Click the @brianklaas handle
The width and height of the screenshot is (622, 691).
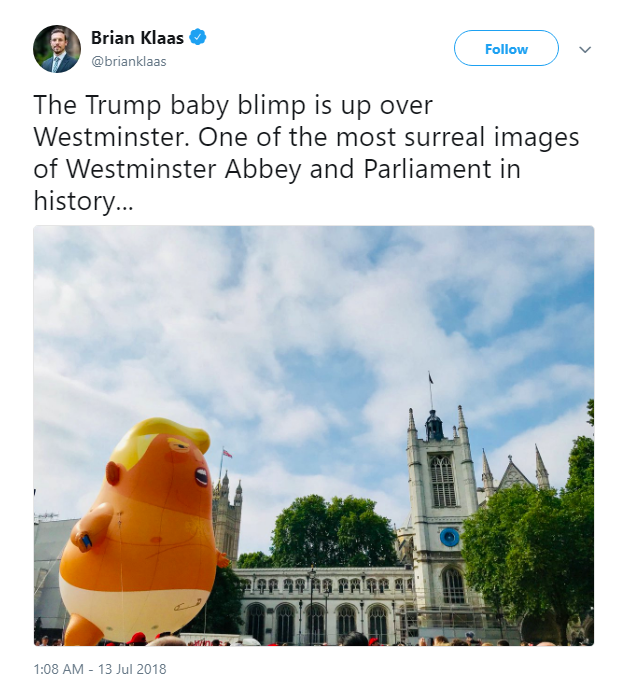[x=129, y=61]
